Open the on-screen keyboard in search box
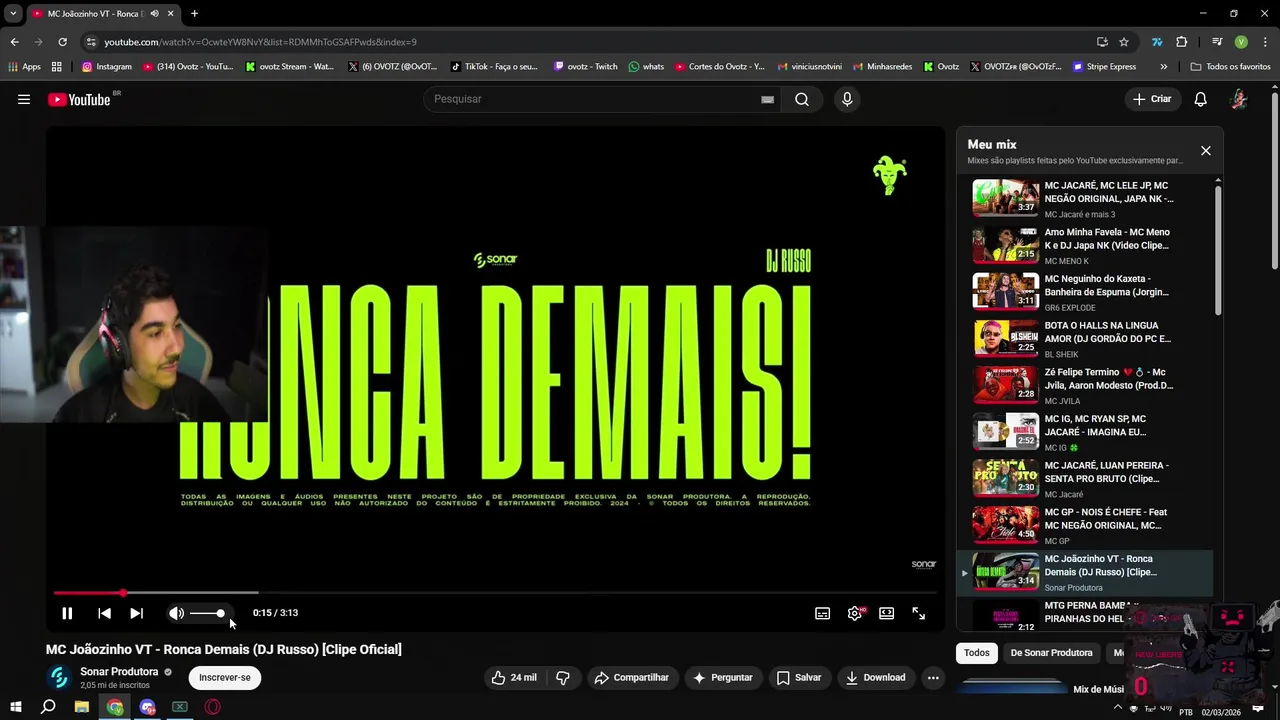1280x720 pixels. coord(767,99)
